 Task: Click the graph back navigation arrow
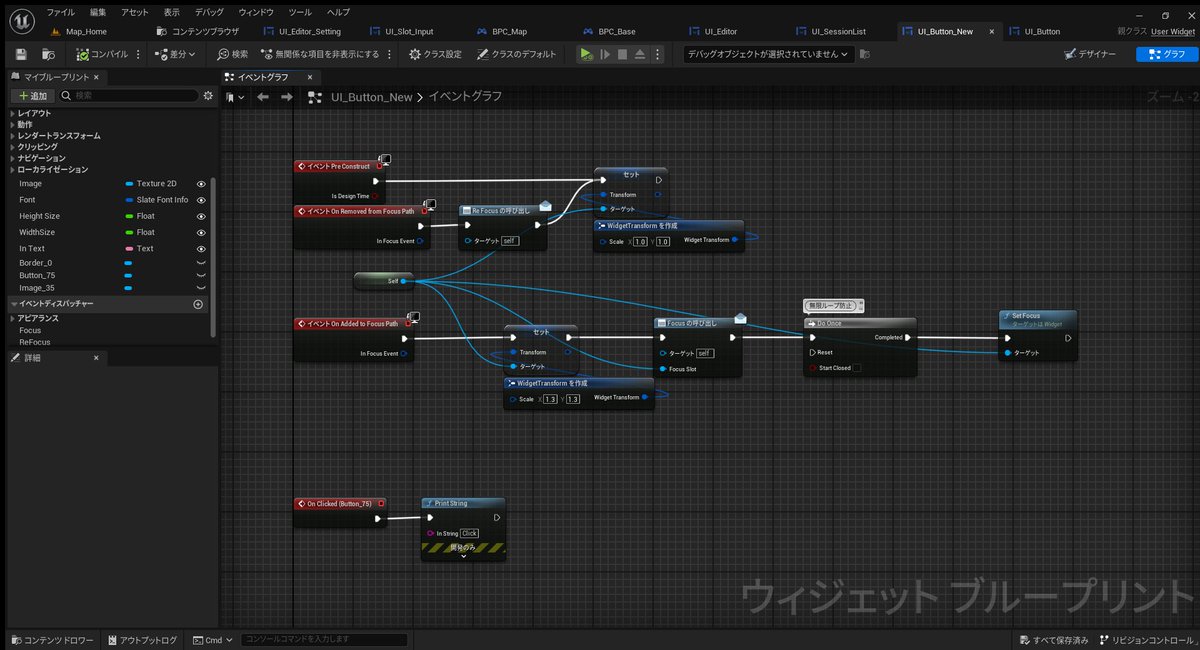(263, 97)
